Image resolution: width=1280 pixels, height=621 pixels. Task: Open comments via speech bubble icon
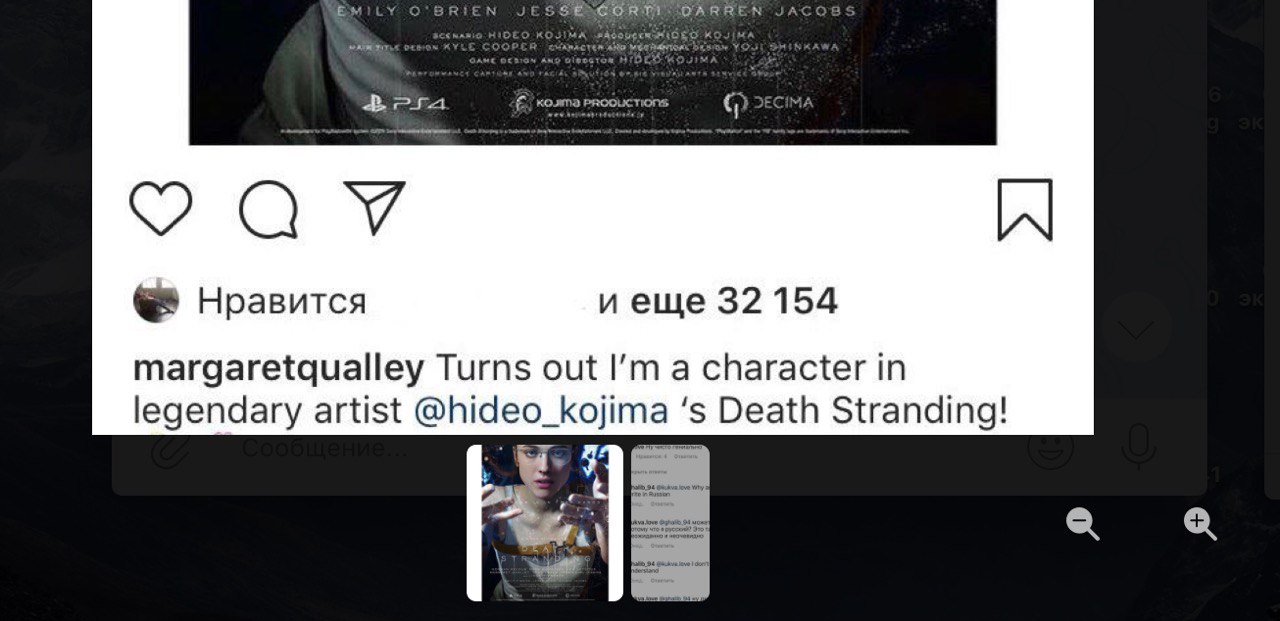tap(268, 209)
